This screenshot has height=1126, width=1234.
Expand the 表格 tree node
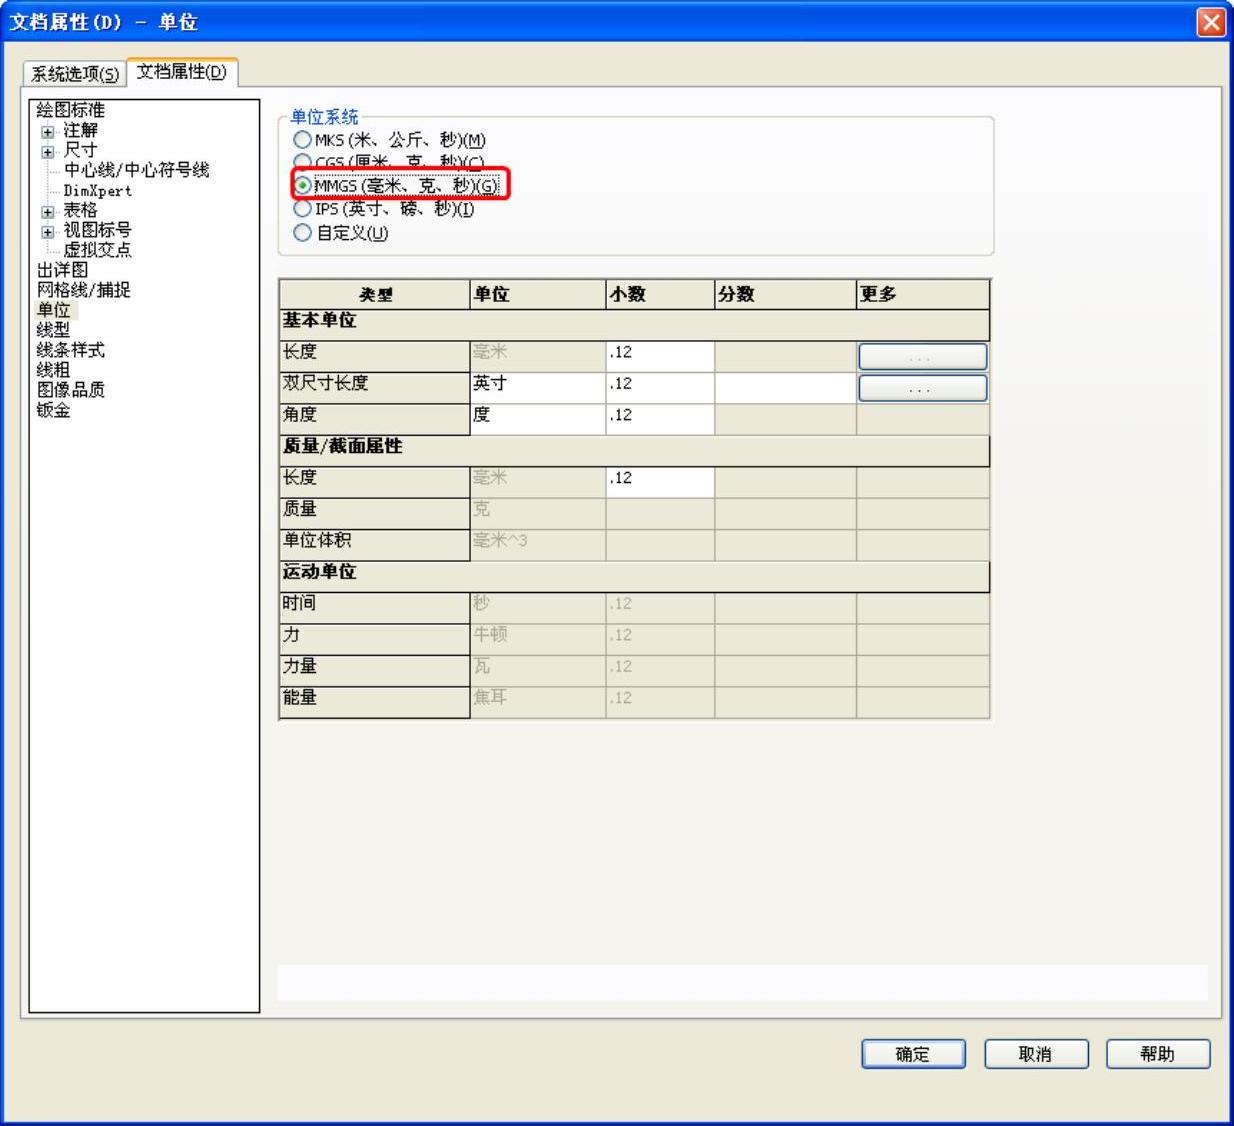[47, 212]
